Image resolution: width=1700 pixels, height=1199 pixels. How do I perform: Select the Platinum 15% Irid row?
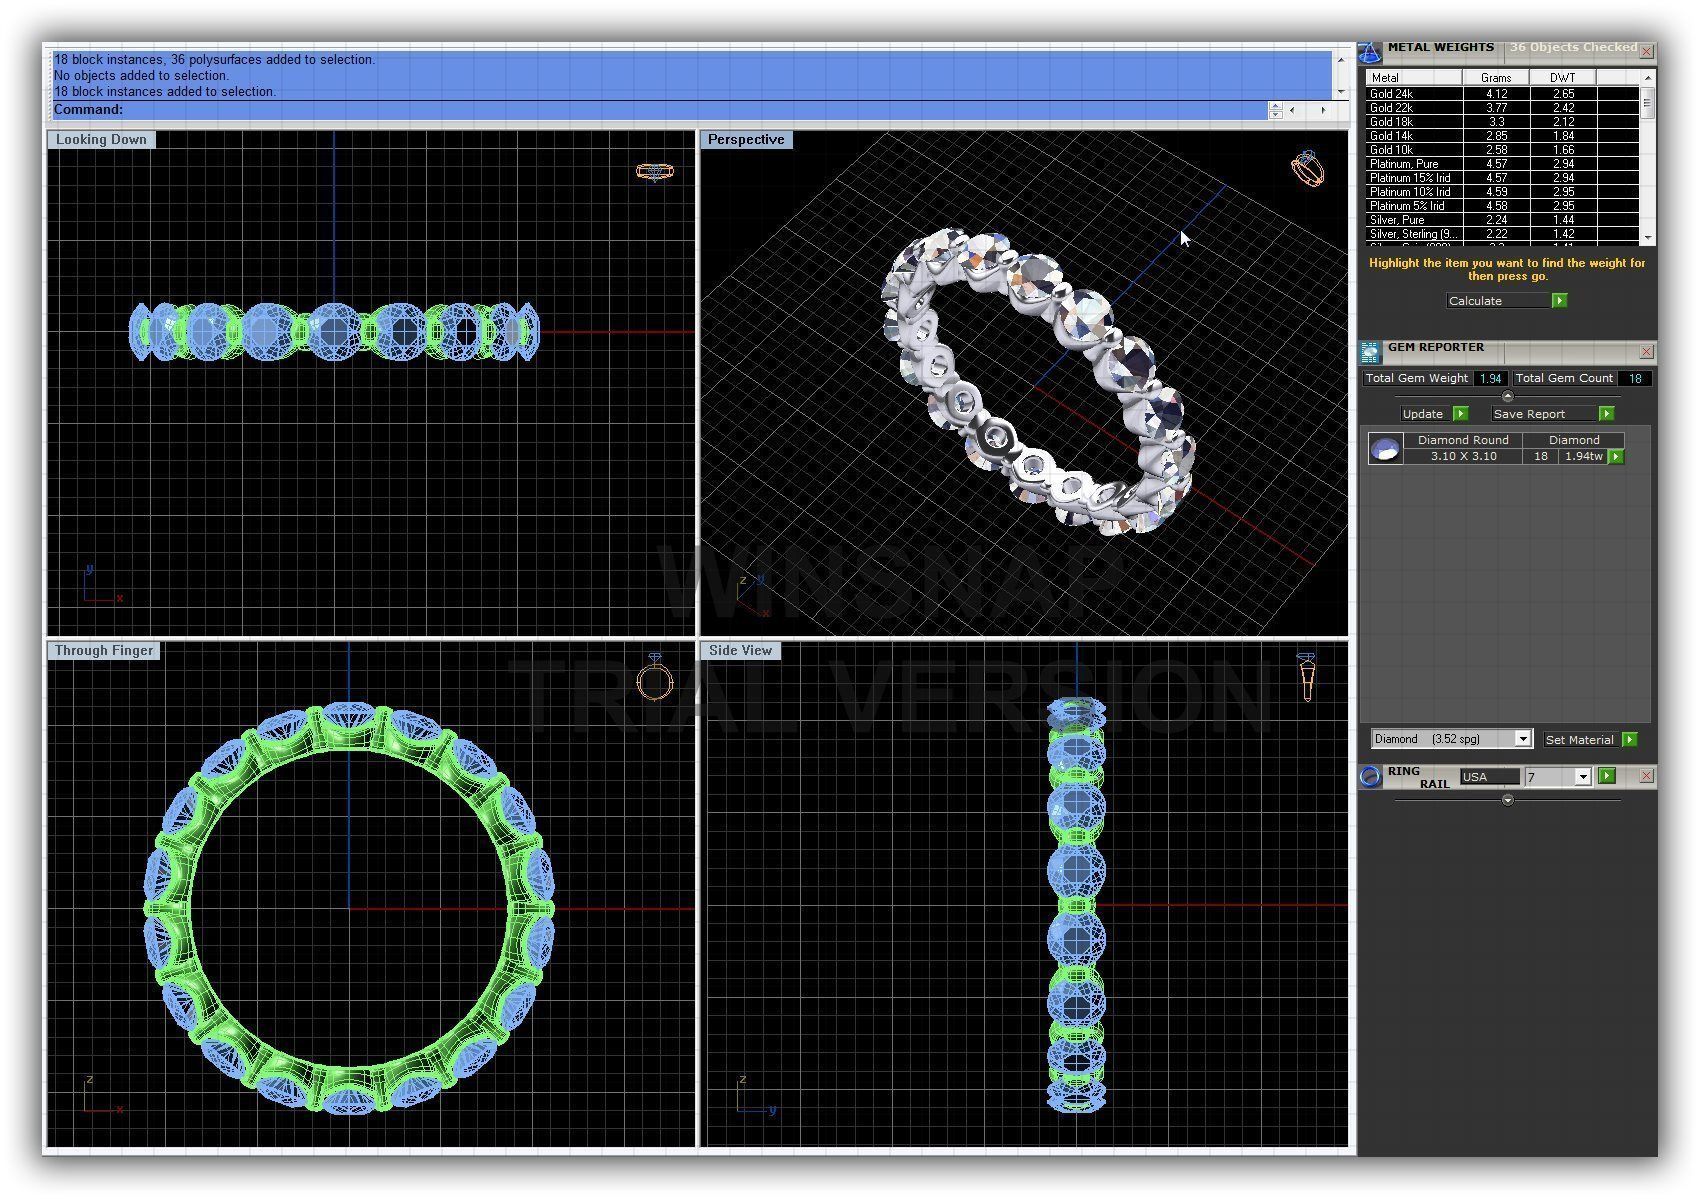tap(1503, 178)
